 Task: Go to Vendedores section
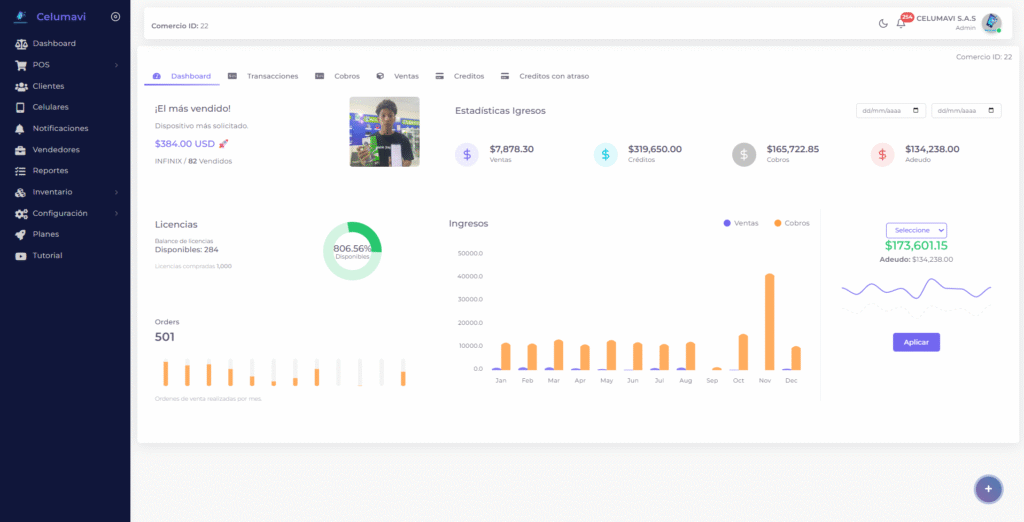coord(55,150)
